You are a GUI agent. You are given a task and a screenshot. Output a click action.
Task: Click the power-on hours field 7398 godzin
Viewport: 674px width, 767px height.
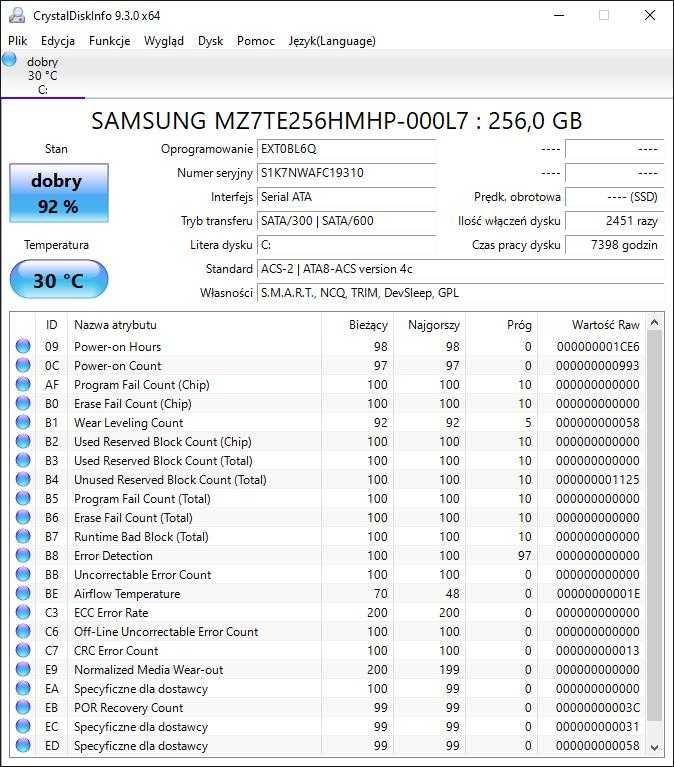click(x=614, y=245)
